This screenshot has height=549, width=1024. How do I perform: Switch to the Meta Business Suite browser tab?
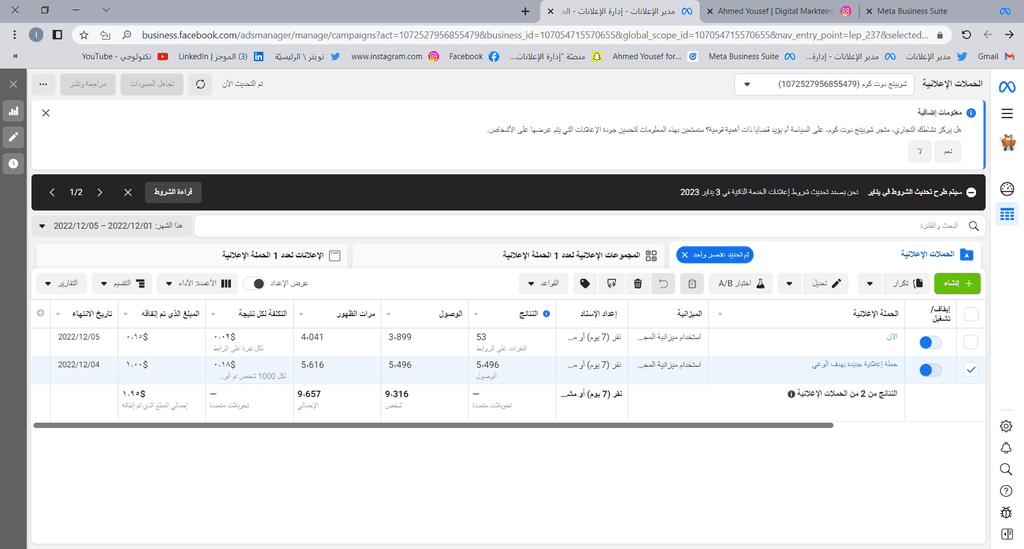[938, 11]
